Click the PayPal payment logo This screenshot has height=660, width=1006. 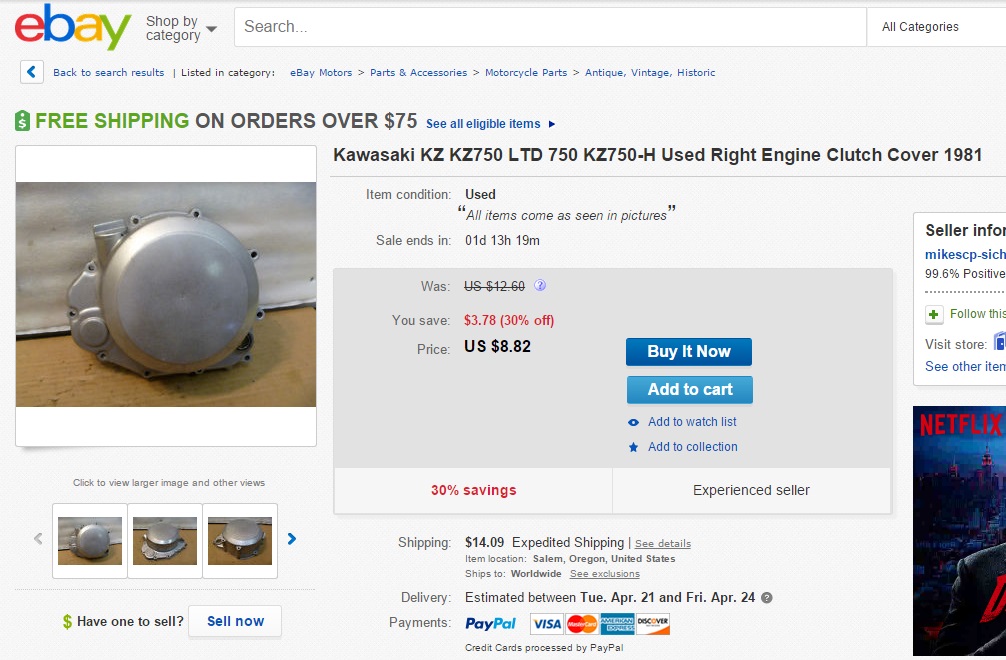pyautogui.click(x=491, y=624)
